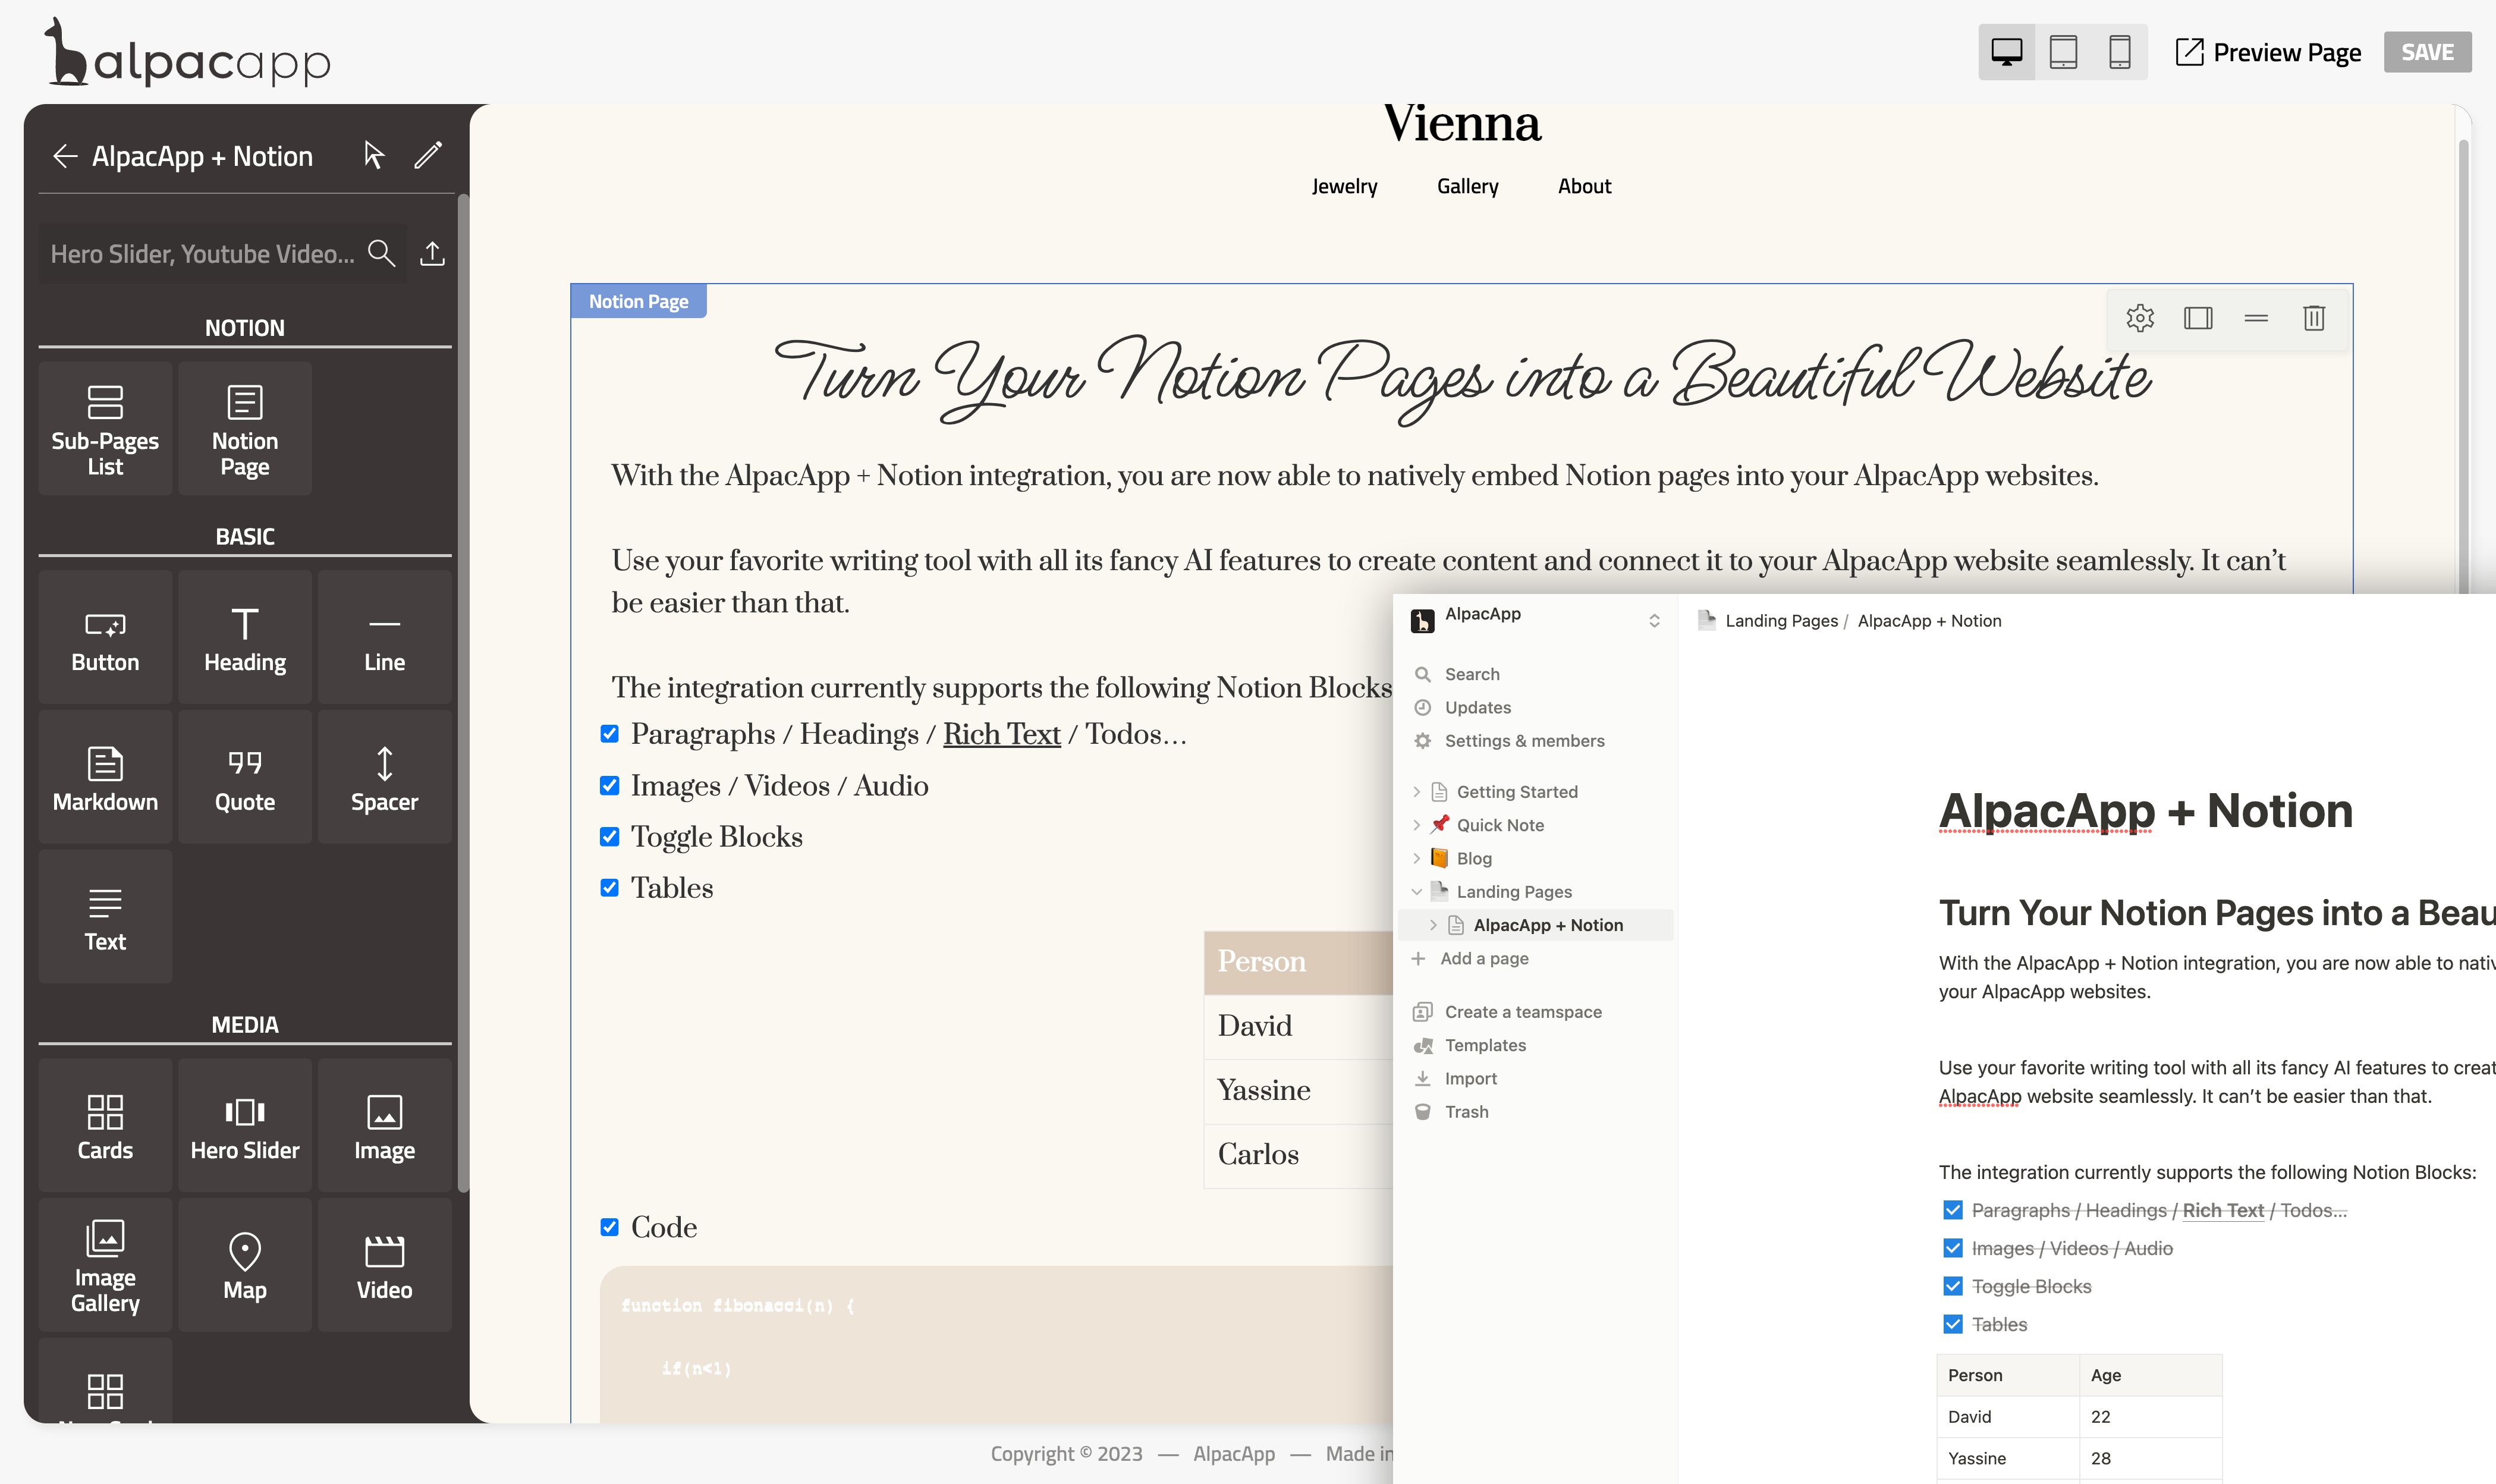Uncheck Tables todo in Notion window
Viewport: 2496px width, 1484px height.
[1952, 1324]
